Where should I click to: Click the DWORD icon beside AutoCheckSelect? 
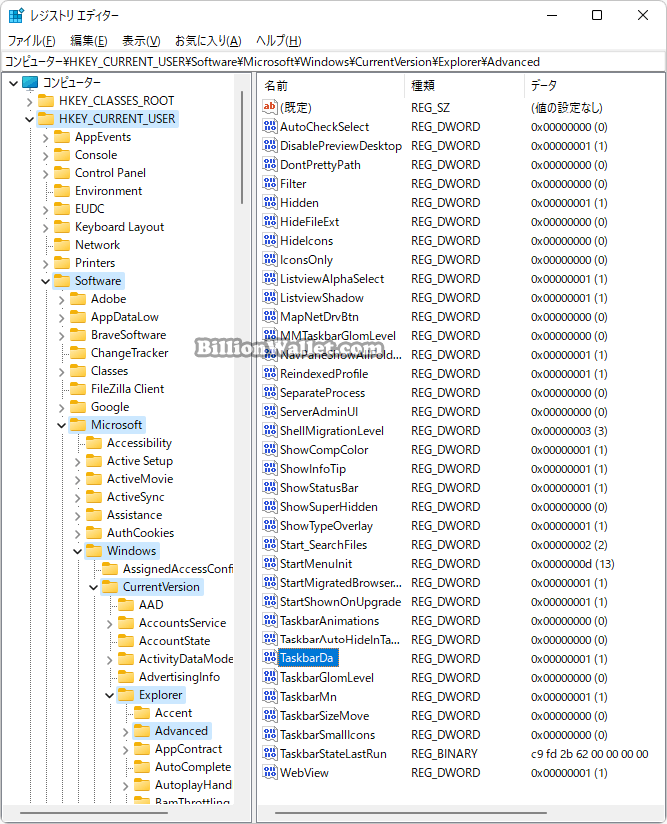(x=270, y=126)
